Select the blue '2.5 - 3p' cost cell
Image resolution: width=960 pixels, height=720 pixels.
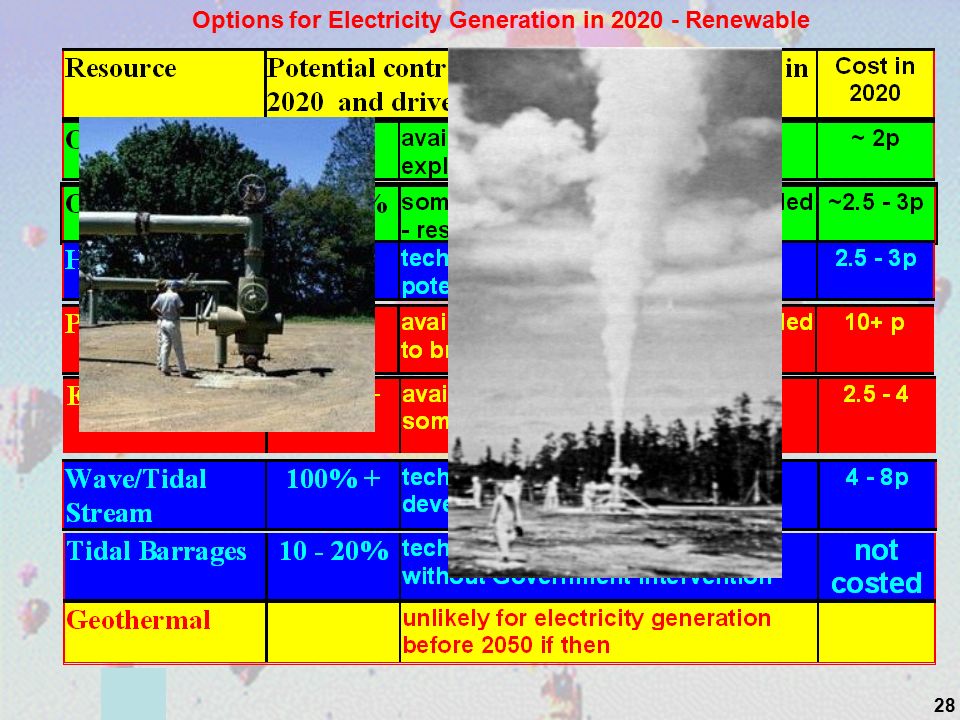pos(875,271)
